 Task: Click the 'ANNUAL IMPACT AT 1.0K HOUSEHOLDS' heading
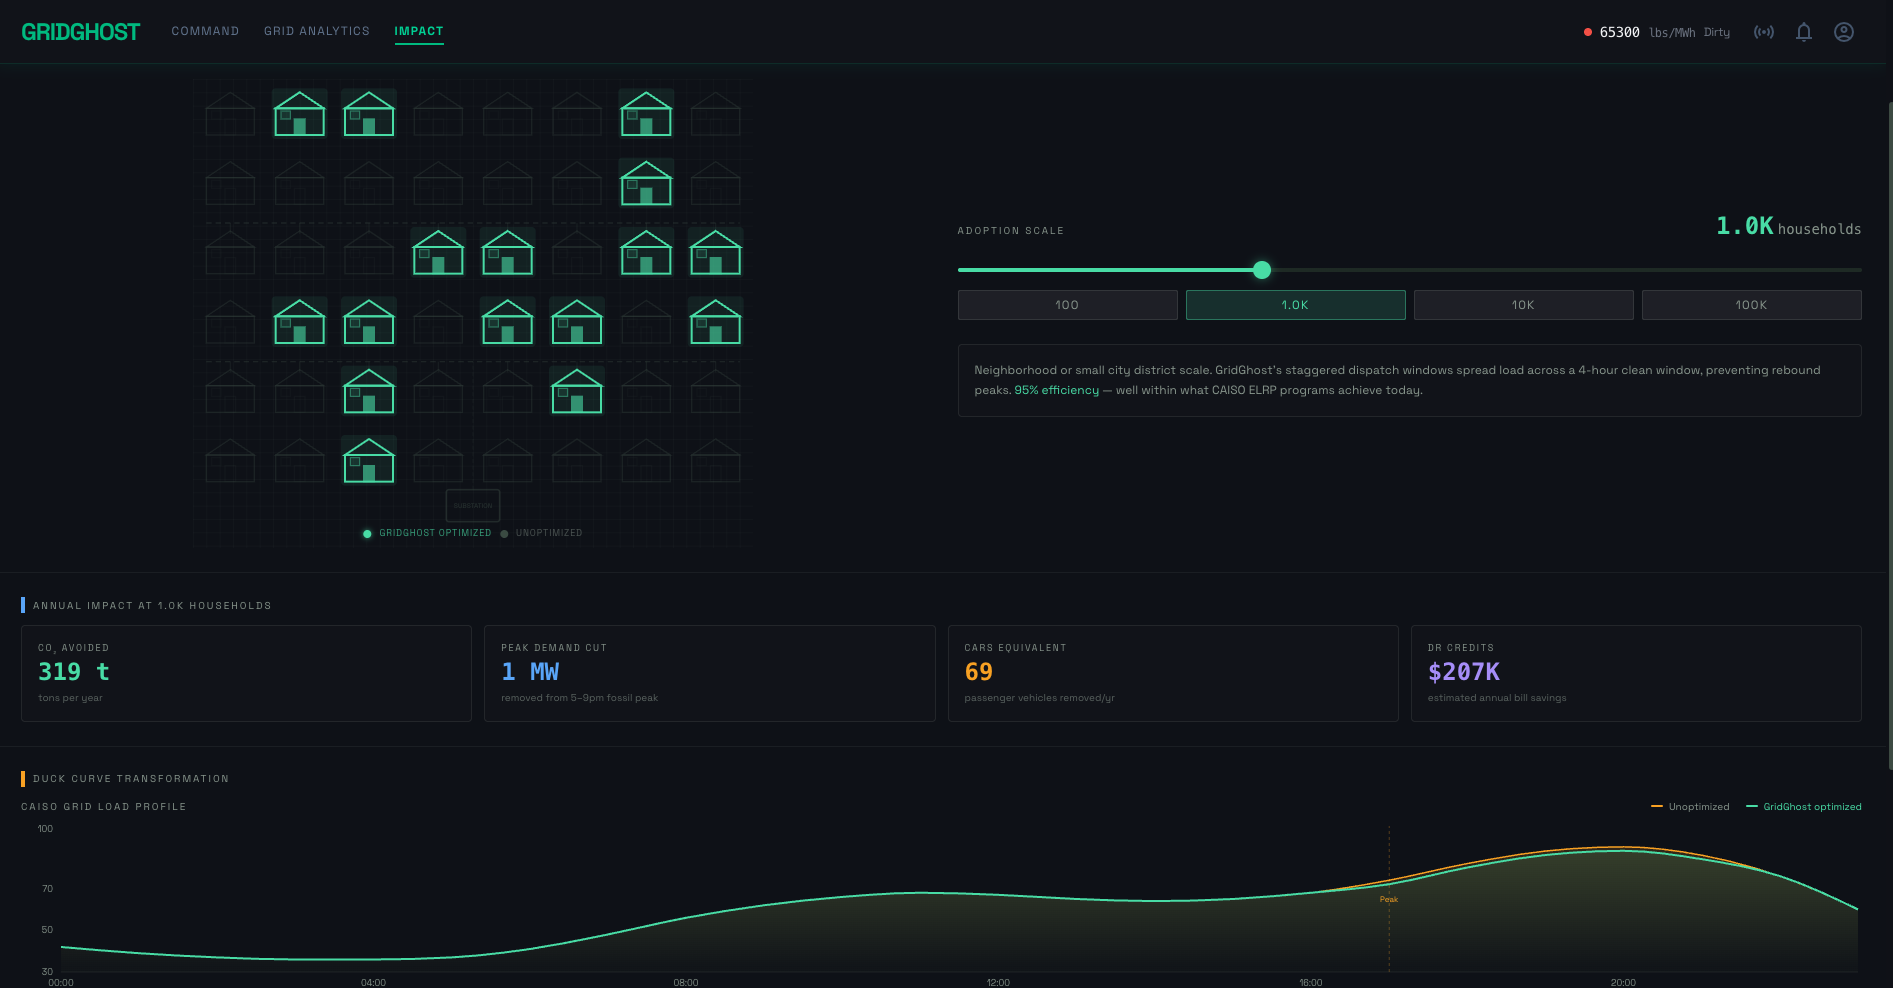click(152, 606)
